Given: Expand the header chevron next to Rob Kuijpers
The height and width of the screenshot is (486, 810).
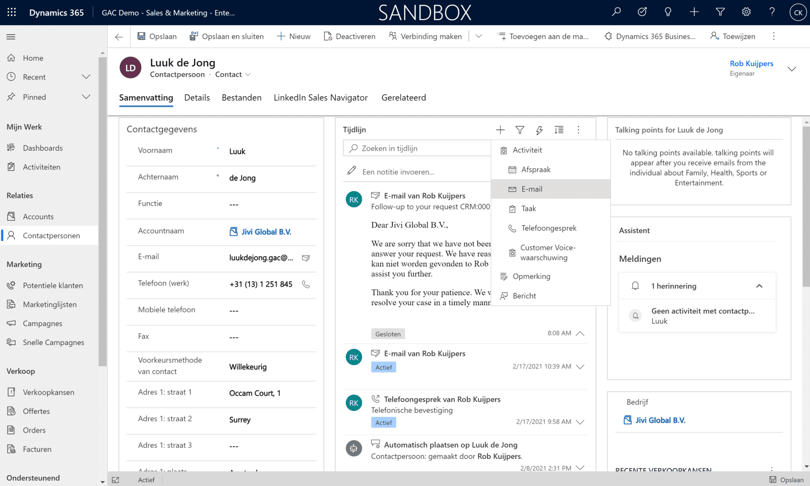Looking at the screenshot, I should [791, 69].
